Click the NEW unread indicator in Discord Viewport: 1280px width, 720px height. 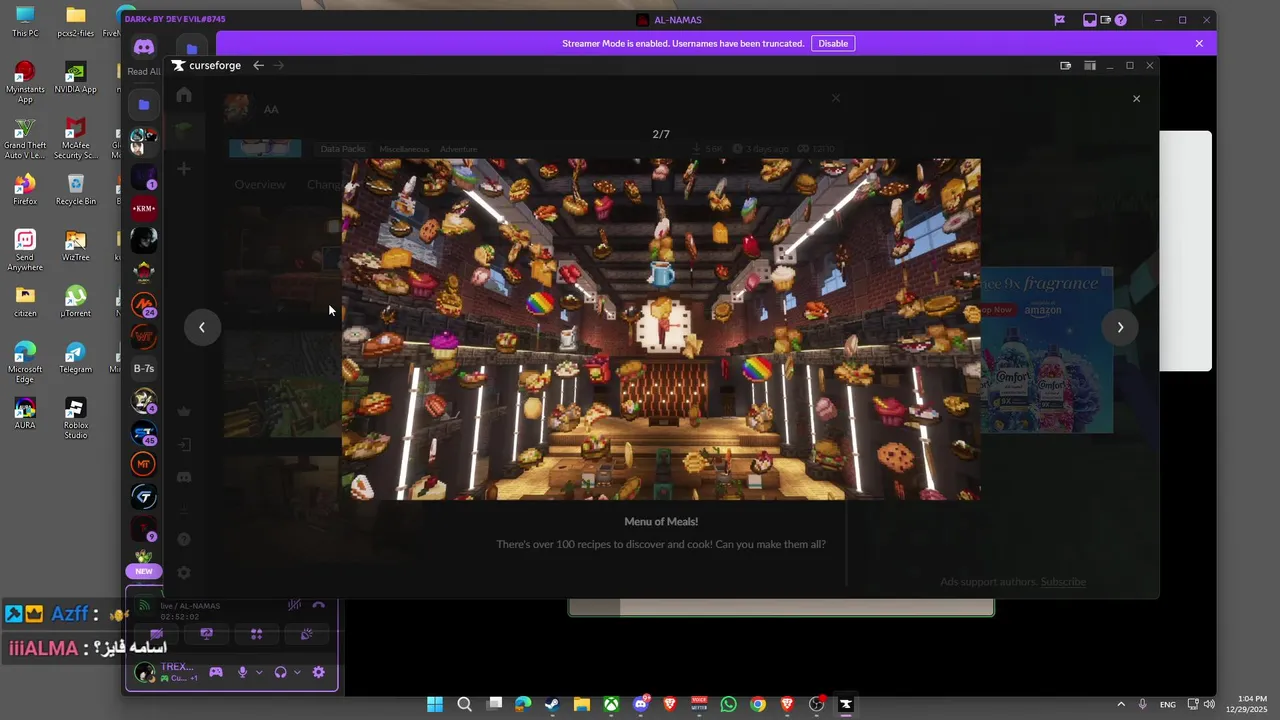(x=144, y=571)
